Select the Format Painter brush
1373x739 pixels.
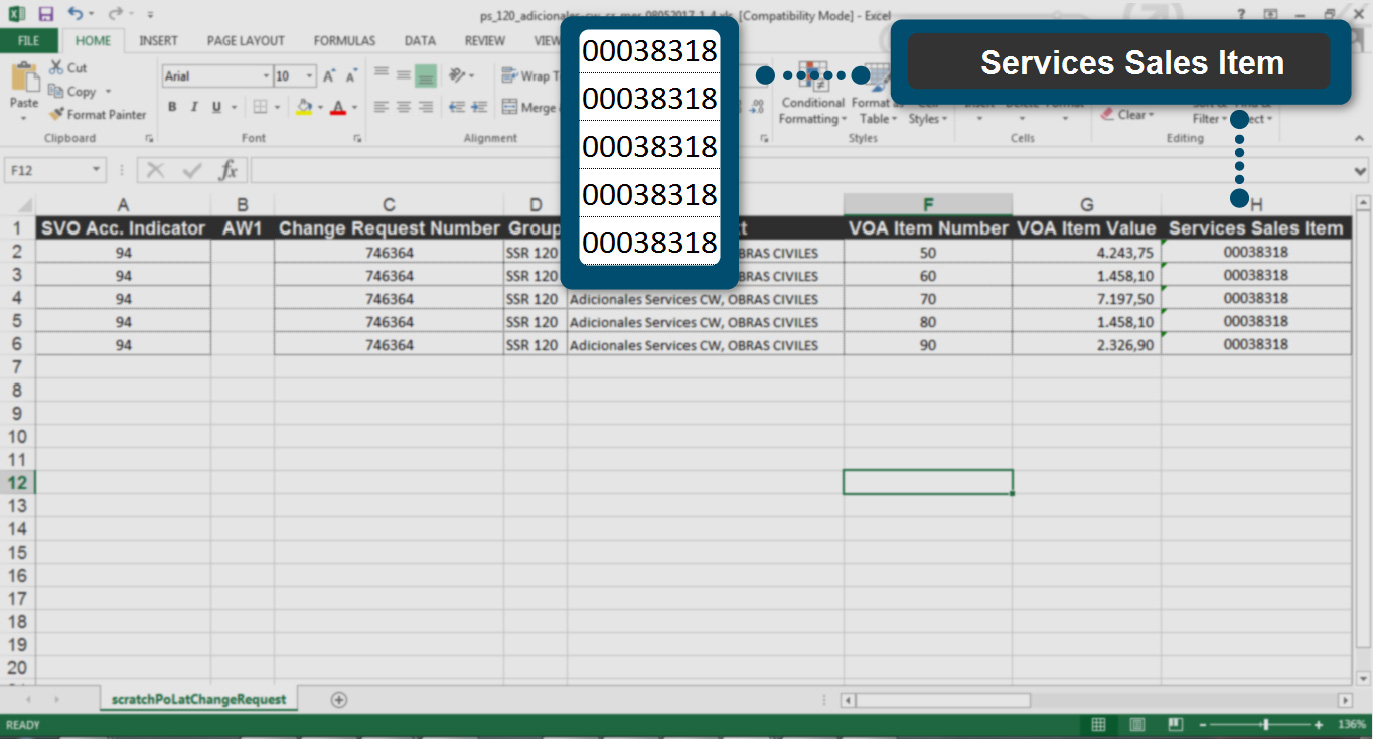click(57, 115)
